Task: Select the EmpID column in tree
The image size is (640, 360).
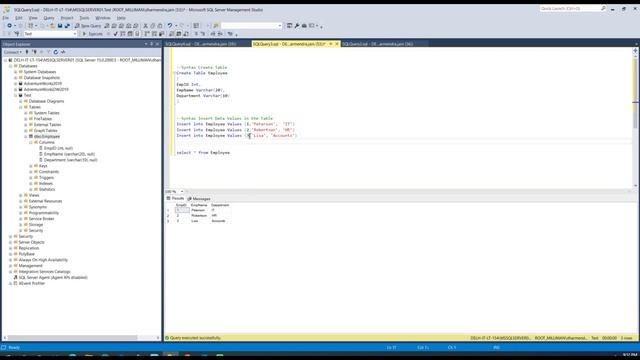Action: pos(58,148)
